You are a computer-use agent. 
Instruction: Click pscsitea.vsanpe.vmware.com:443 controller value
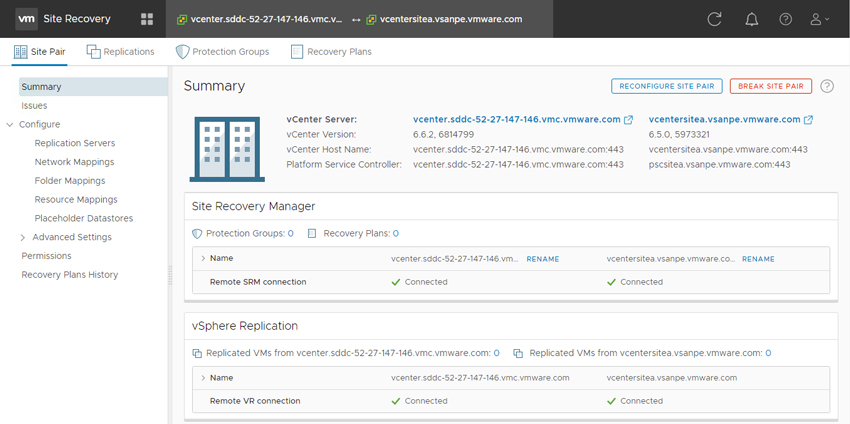(719, 164)
